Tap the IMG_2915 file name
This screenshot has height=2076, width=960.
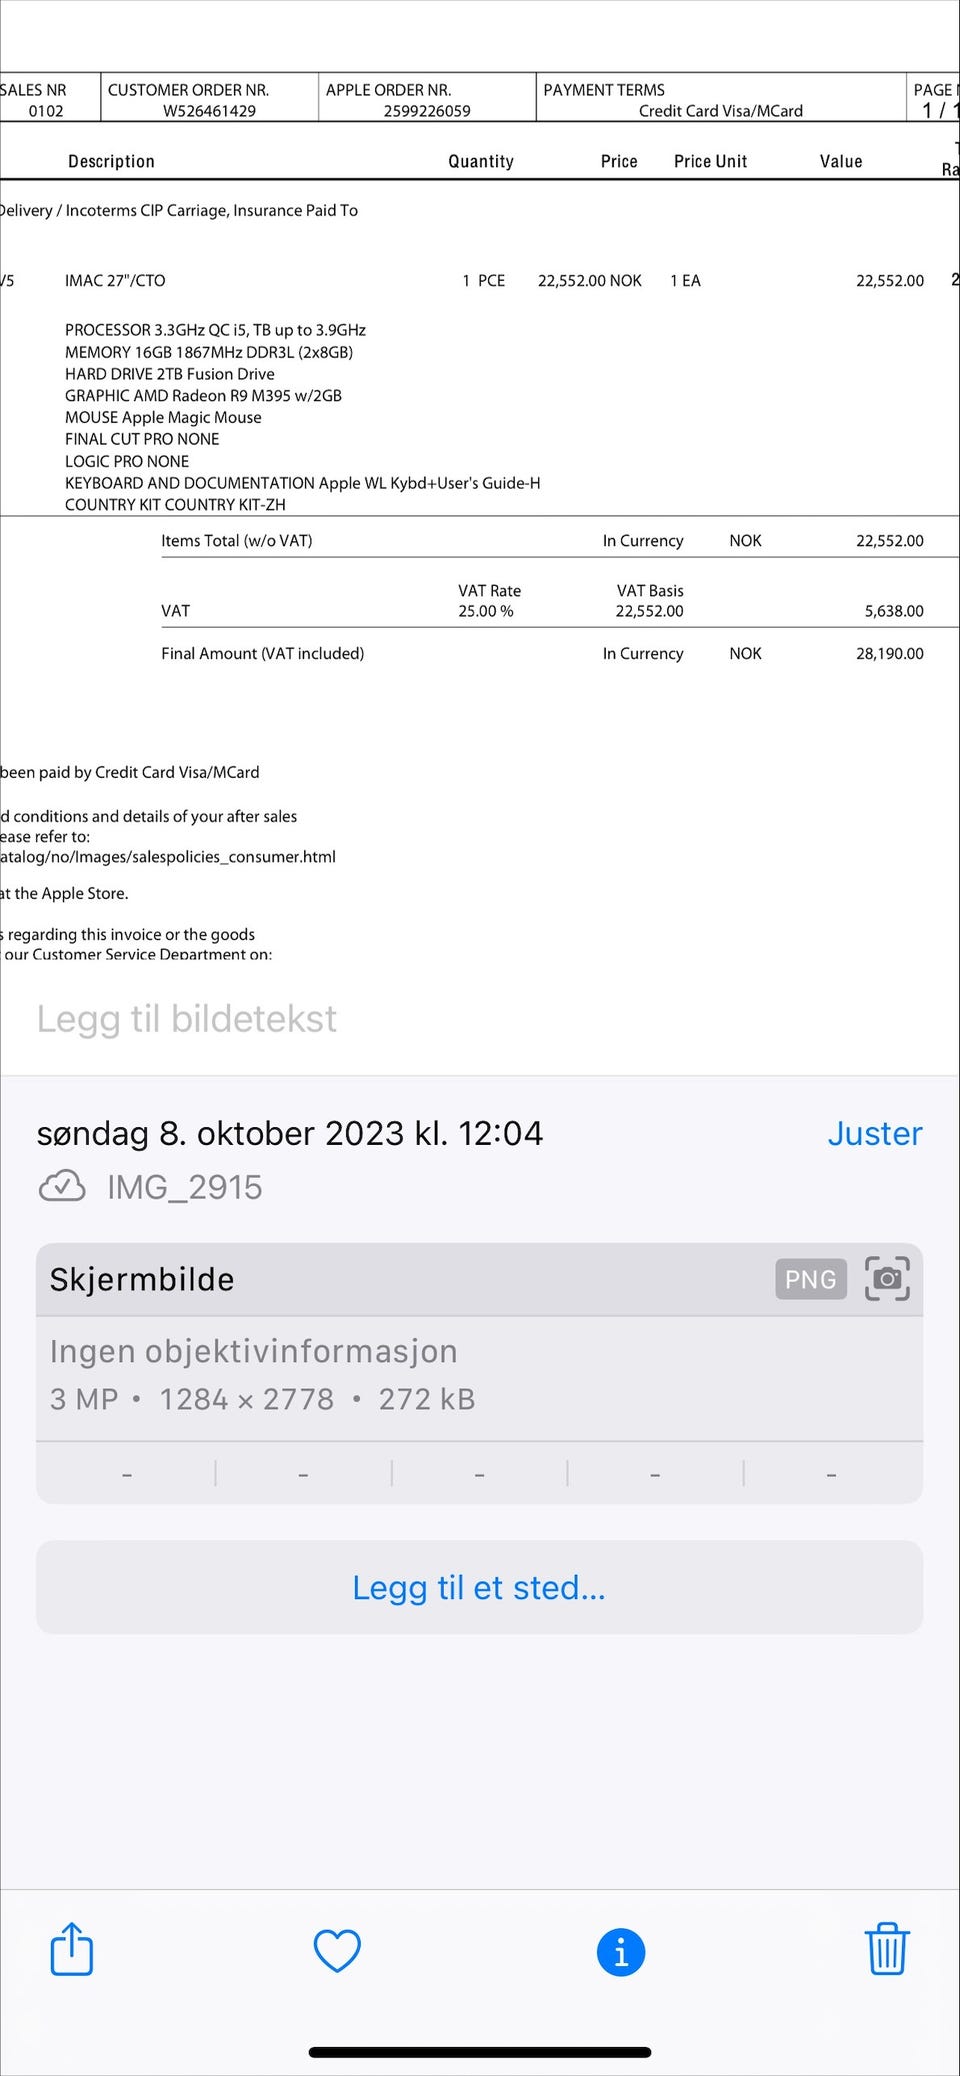pyautogui.click(x=185, y=1187)
